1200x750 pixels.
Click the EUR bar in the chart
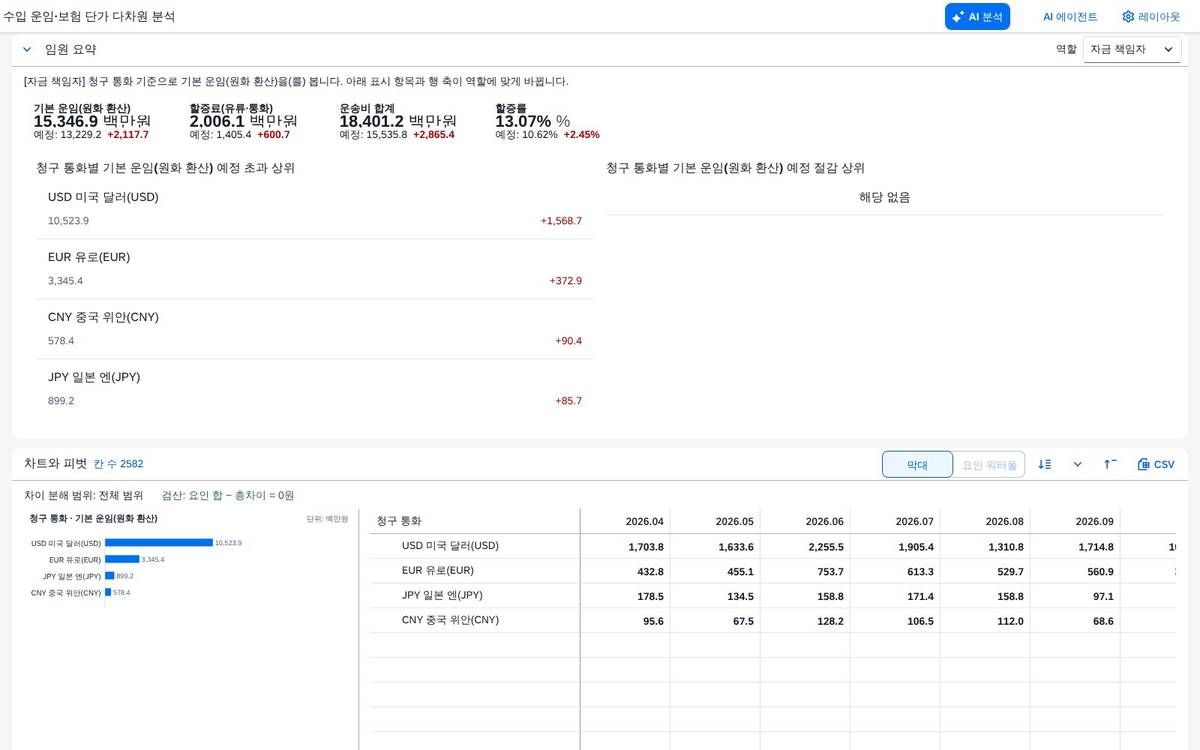[x=122, y=559]
